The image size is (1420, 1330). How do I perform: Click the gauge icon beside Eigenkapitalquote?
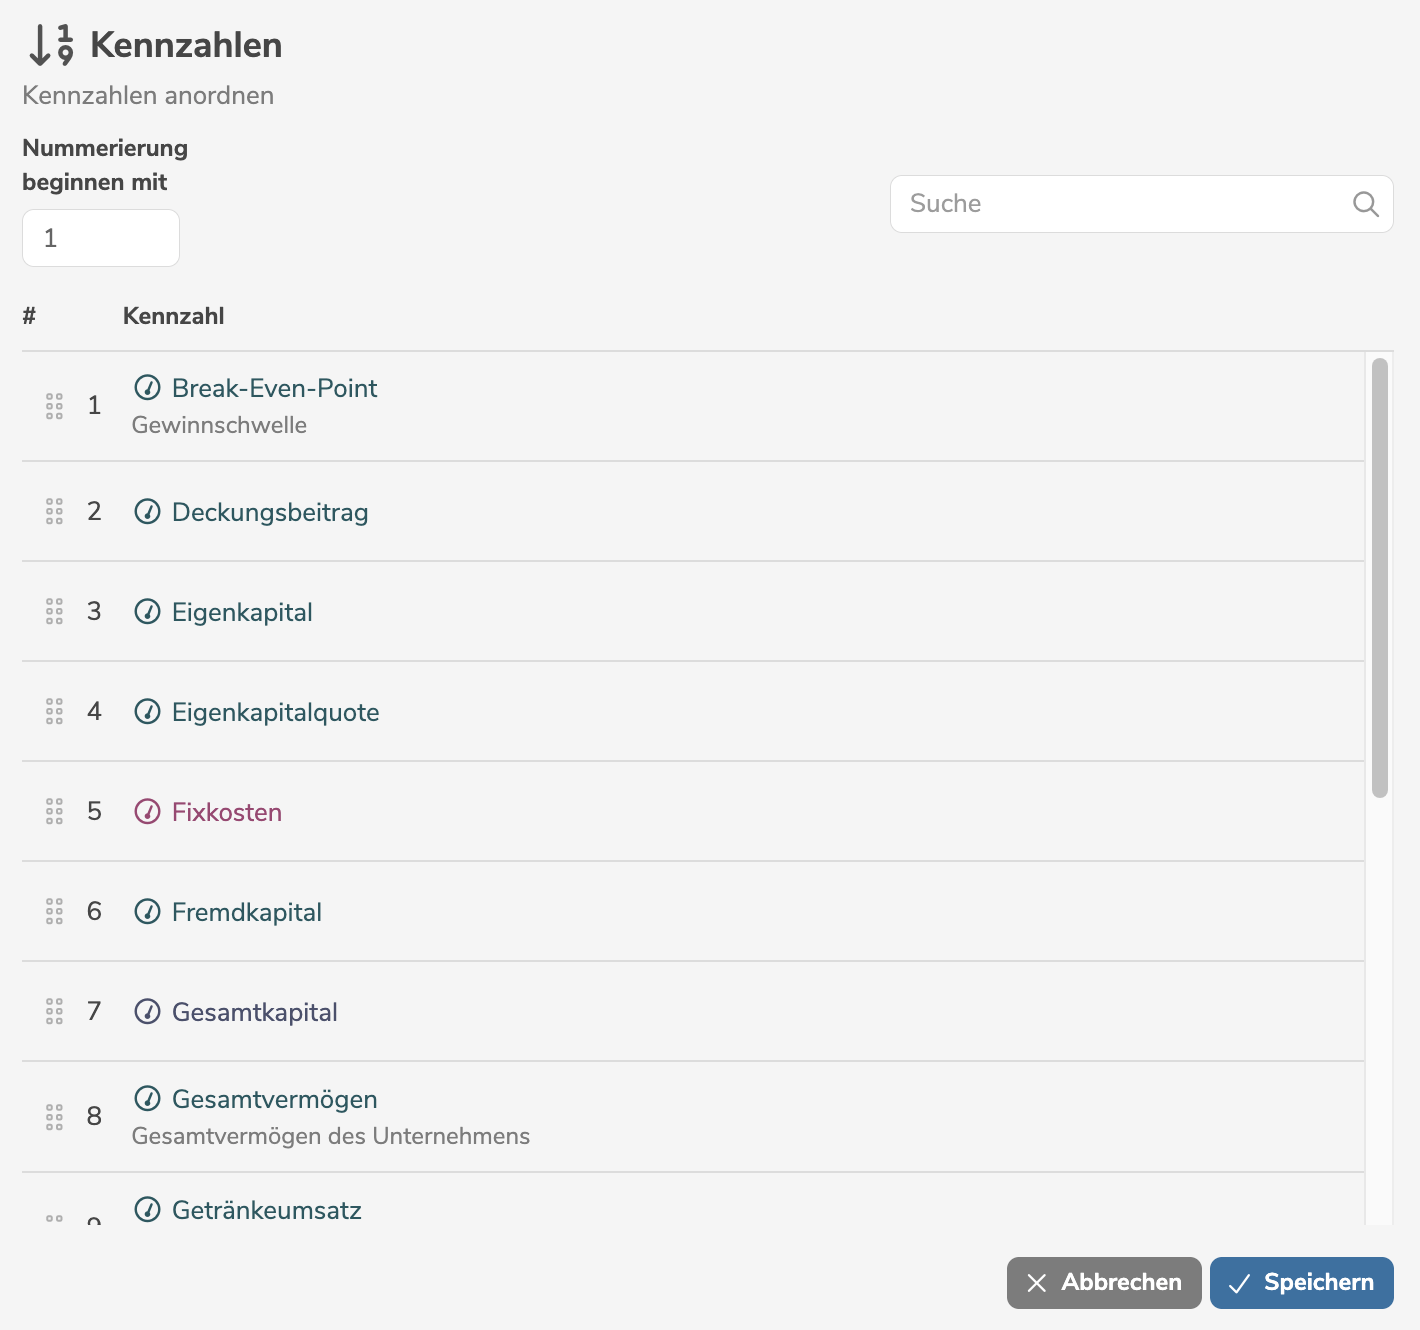pos(147,711)
